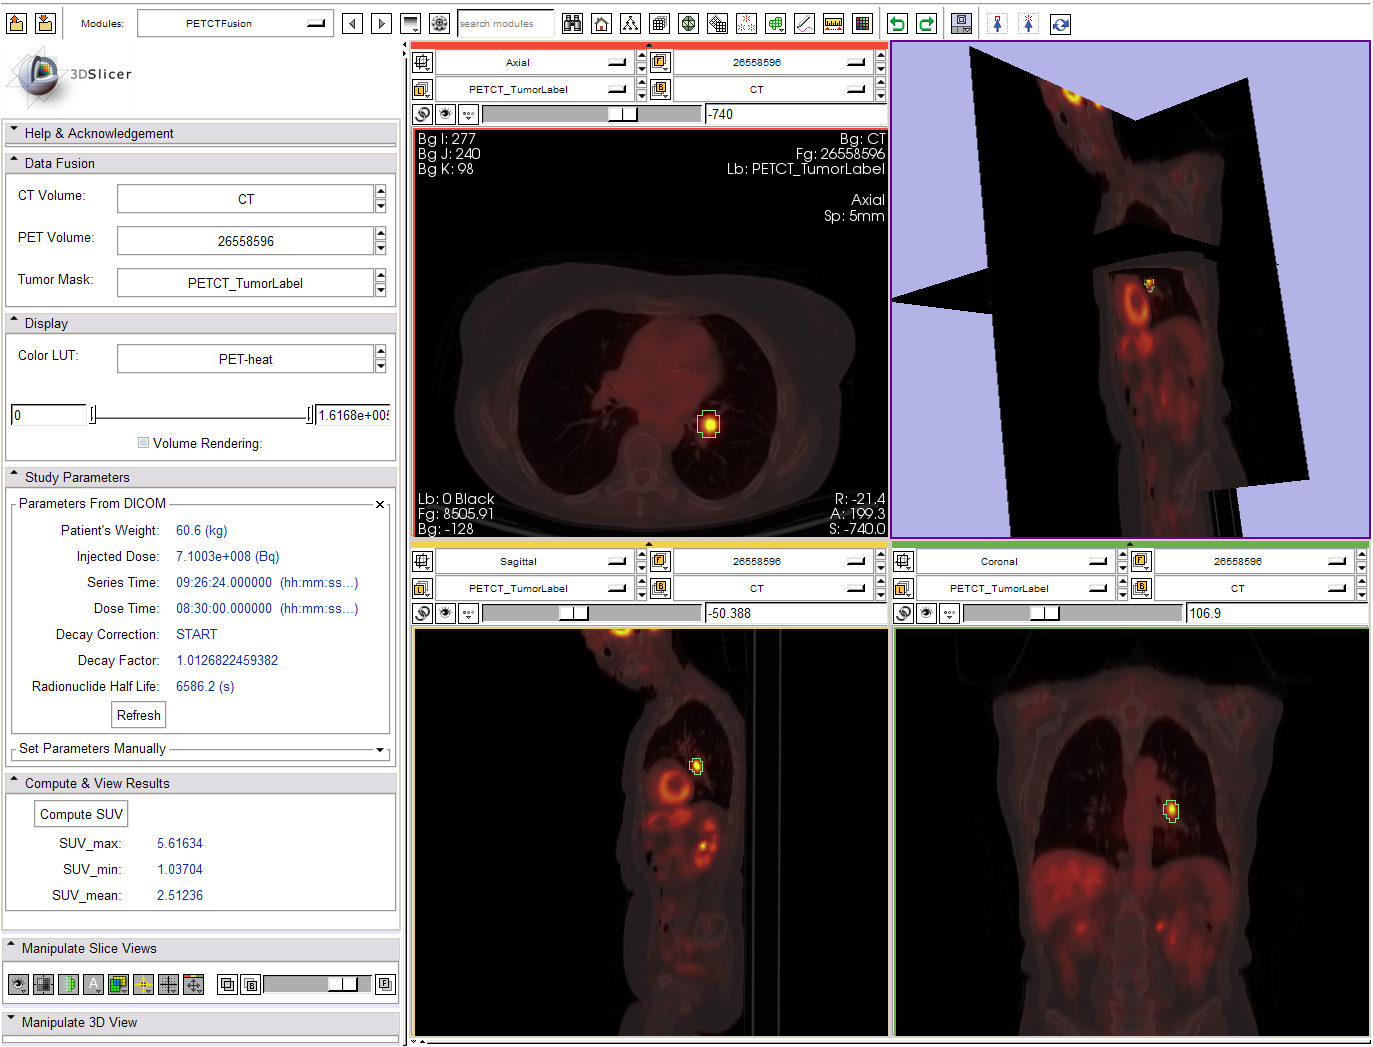Viewport: 1374px width, 1047px height.
Task: Click the redo arrow in top toolbar
Action: pyautogui.click(x=926, y=24)
